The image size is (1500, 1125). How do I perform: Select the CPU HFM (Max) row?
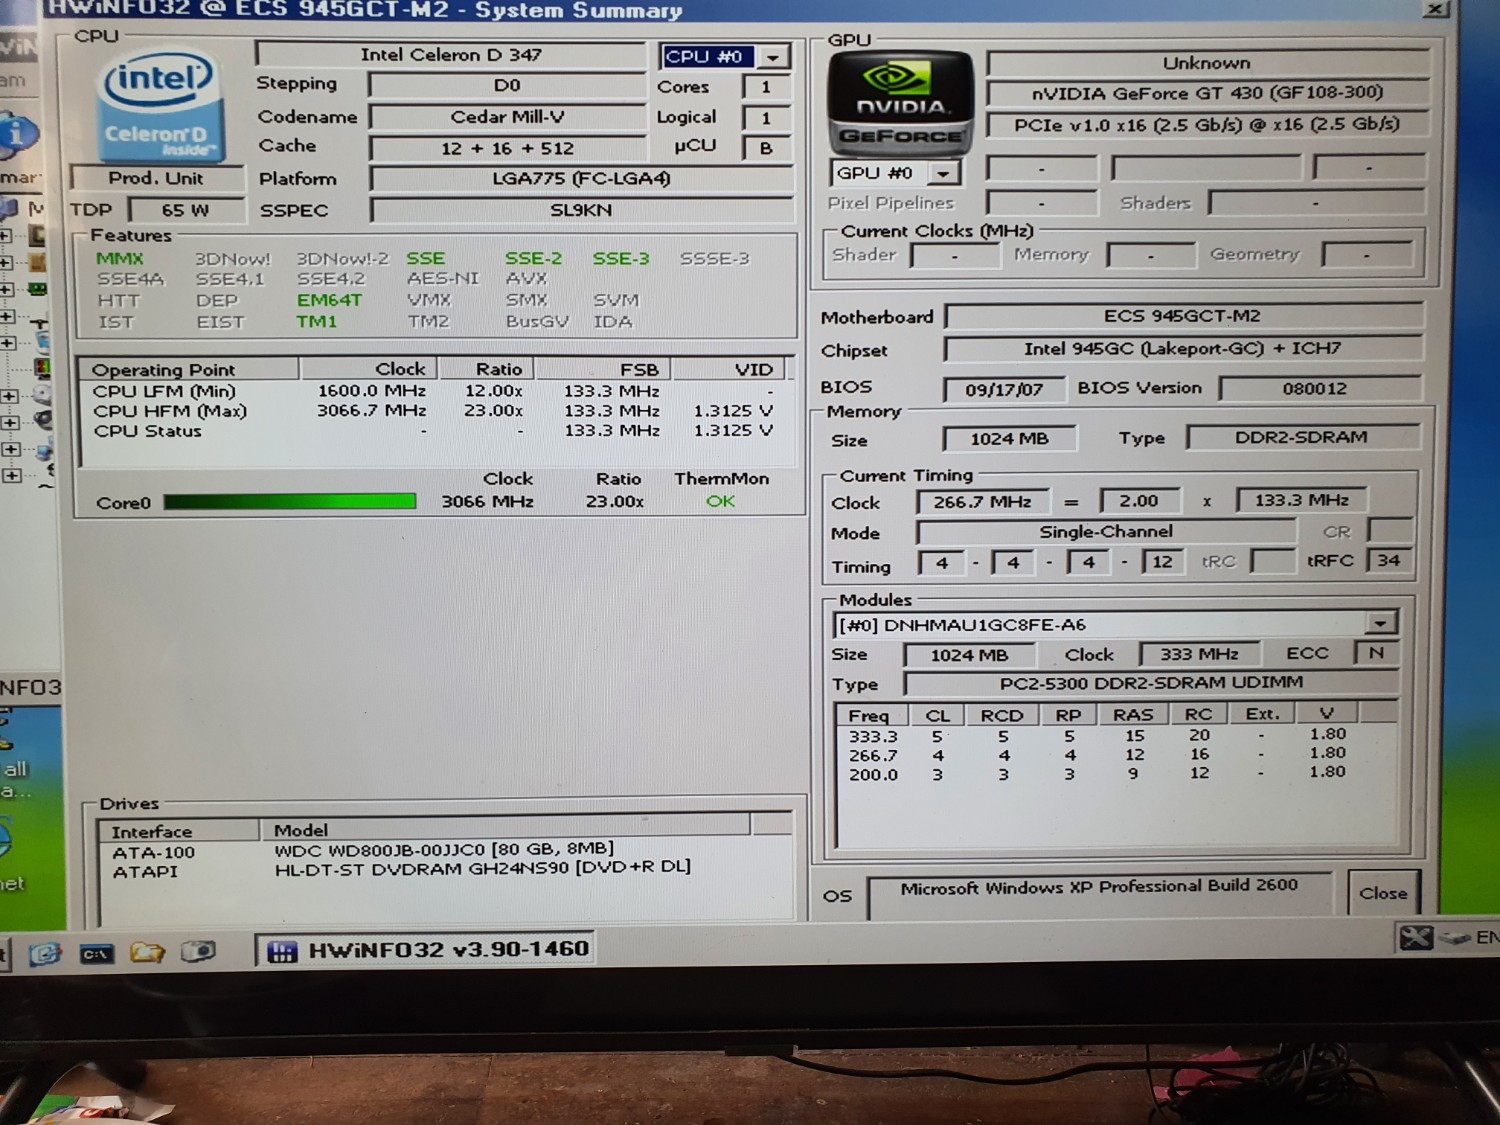[x=435, y=411]
